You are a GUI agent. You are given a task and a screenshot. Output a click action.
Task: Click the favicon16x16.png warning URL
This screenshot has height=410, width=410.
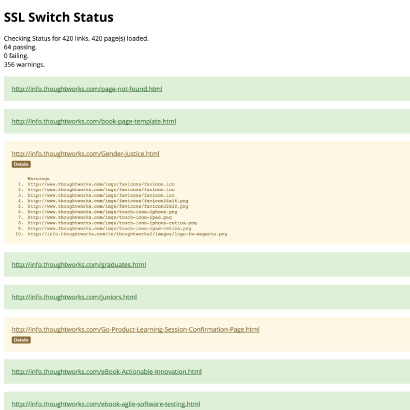click(x=108, y=201)
